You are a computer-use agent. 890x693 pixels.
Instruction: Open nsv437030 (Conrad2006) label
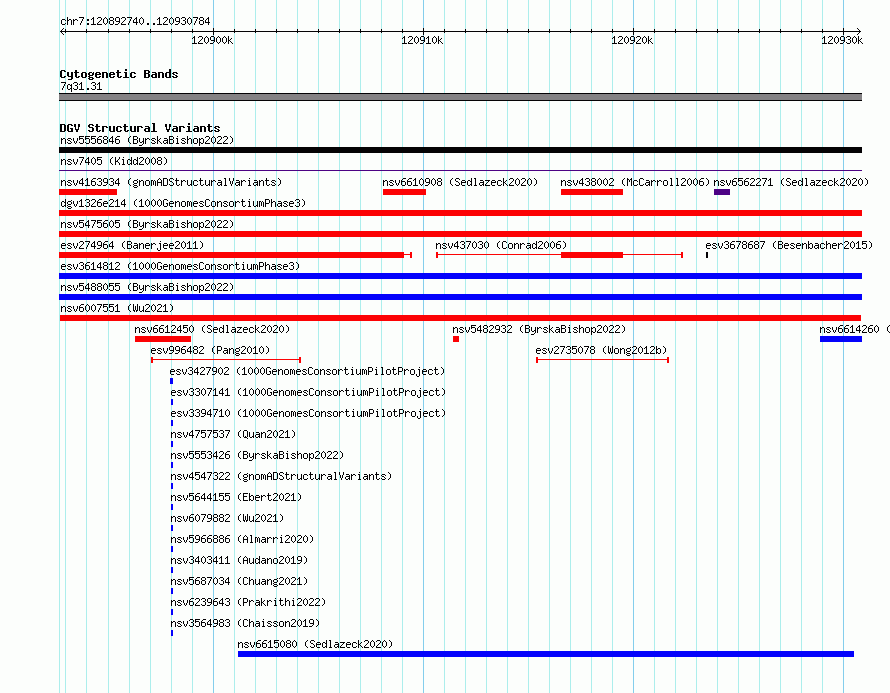(x=501, y=245)
